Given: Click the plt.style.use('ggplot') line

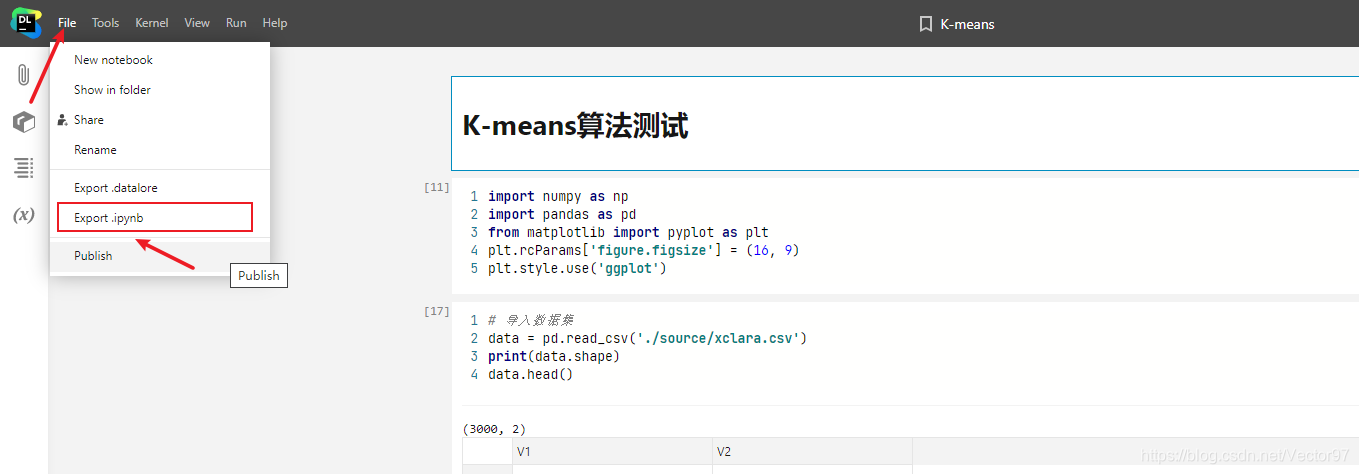Looking at the screenshot, I should pyautogui.click(x=577, y=269).
